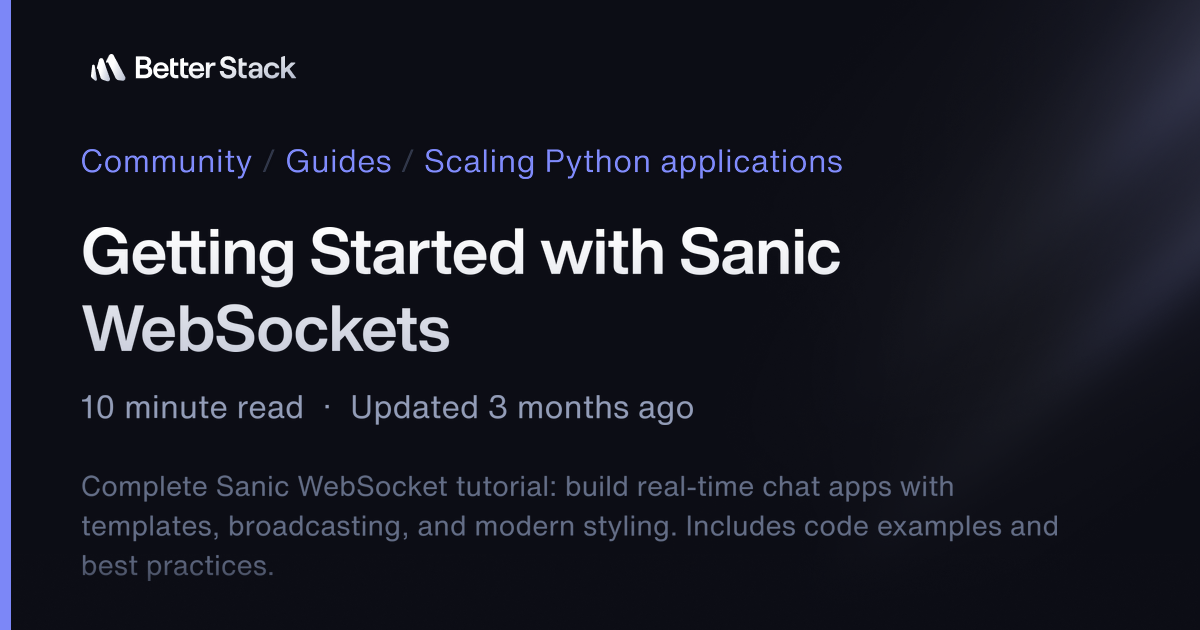Click the "10 minute read" label

point(192,408)
